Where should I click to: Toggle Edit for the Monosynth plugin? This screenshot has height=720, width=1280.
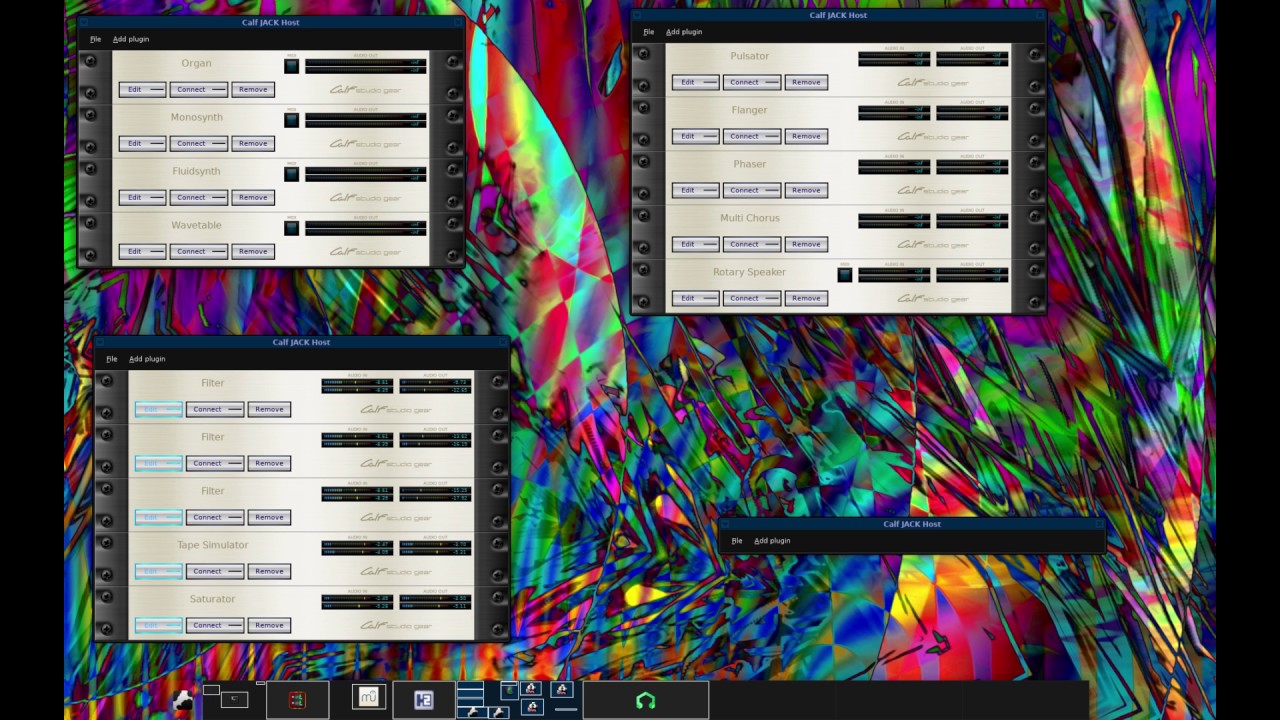[x=142, y=143]
